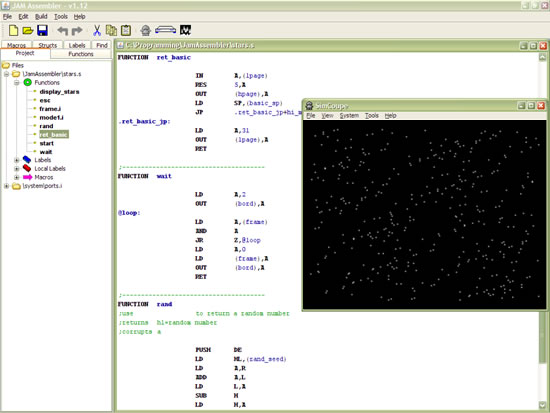
Task: Switch to the Labels tab
Action: [77, 45]
